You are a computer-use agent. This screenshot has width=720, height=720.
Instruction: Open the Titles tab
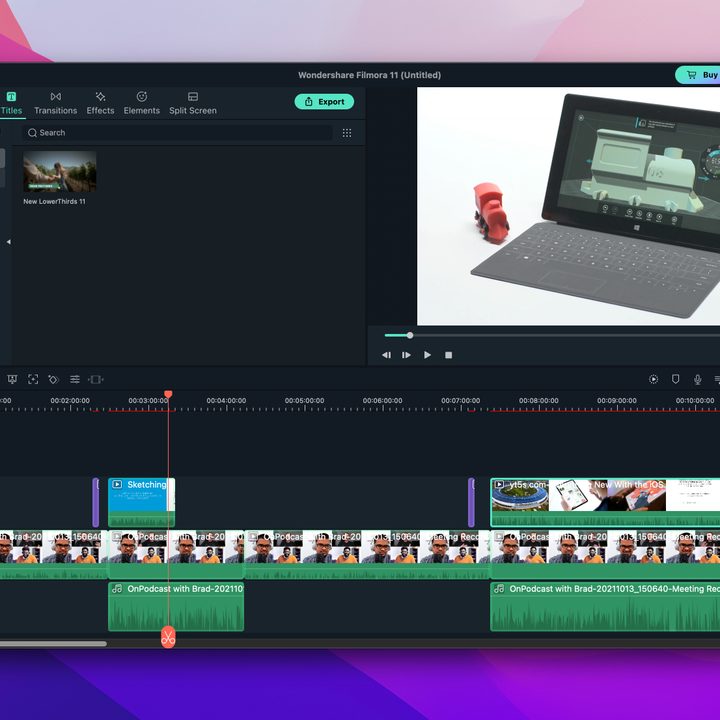pos(11,103)
